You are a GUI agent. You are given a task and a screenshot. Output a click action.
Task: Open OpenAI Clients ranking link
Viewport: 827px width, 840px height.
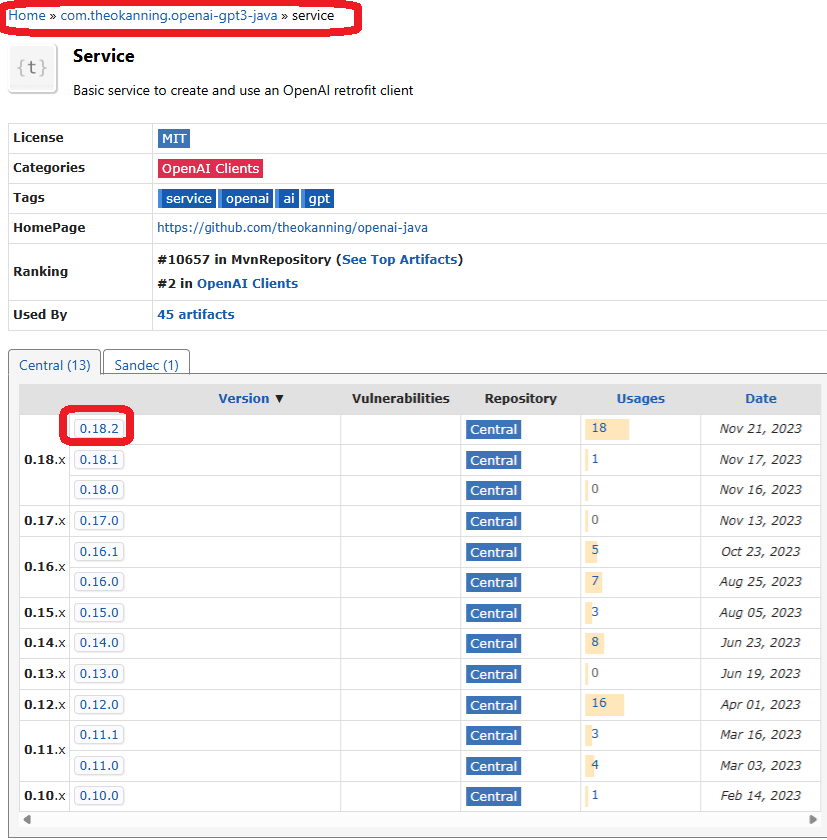coord(247,283)
